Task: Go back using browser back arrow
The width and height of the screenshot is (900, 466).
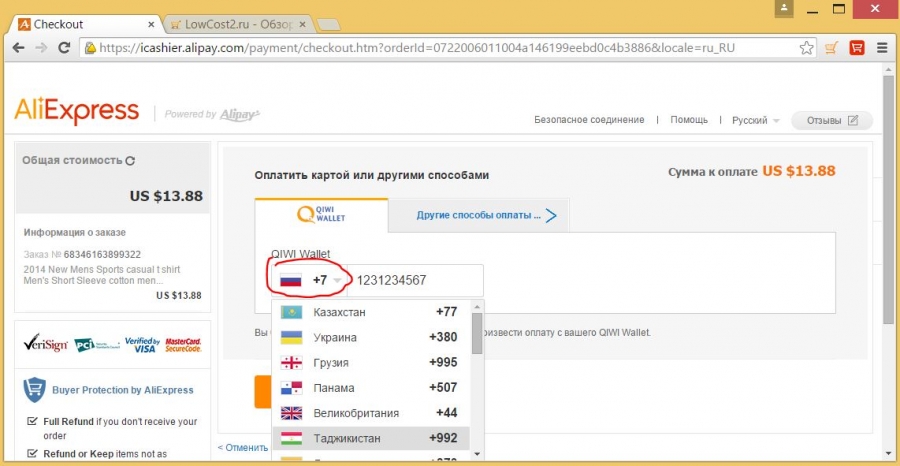Action: [18, 48]
